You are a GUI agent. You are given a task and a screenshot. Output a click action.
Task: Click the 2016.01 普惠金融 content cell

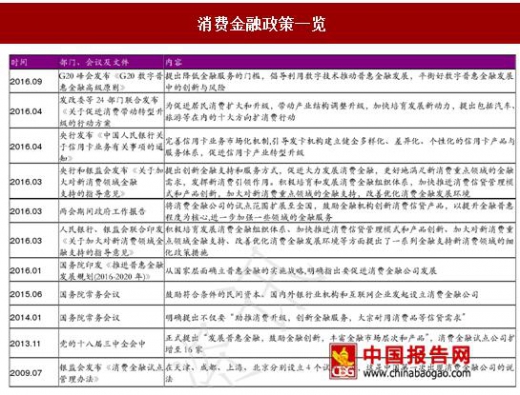[x=340, y=270]
